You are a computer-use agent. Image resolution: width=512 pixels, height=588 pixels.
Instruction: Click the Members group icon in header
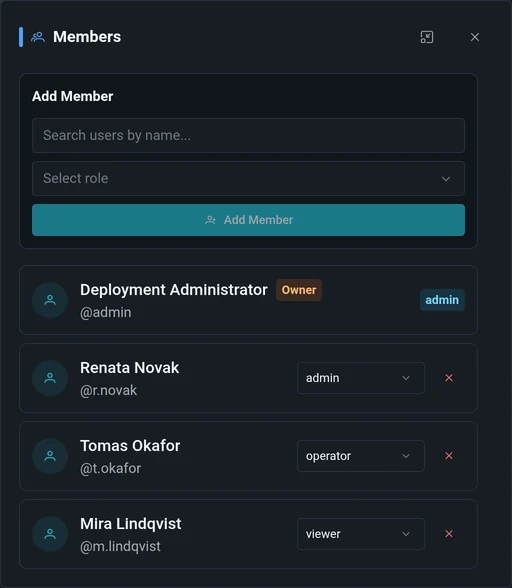tap(38, 37)
